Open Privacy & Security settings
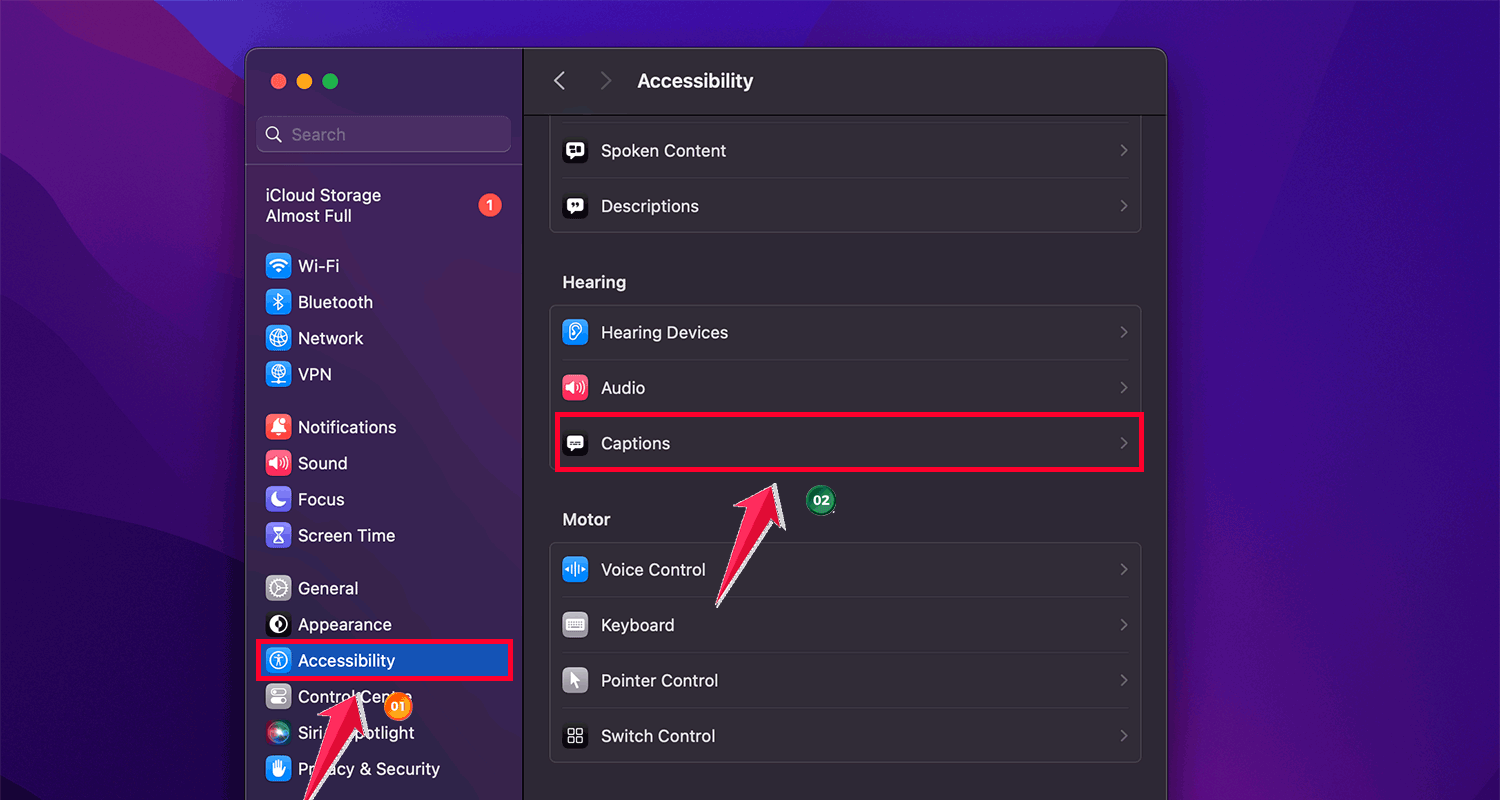The height and width of the screenshot is (800, 1500). 368,768
